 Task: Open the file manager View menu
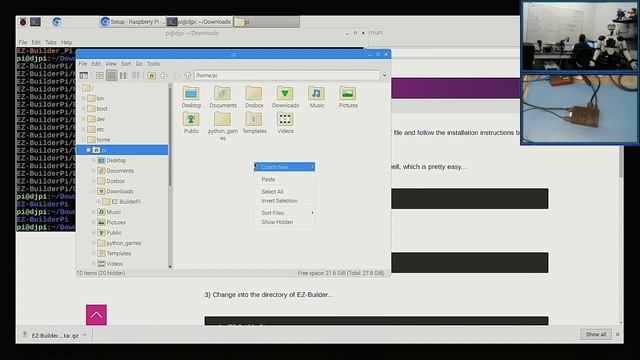coord(111,64)
